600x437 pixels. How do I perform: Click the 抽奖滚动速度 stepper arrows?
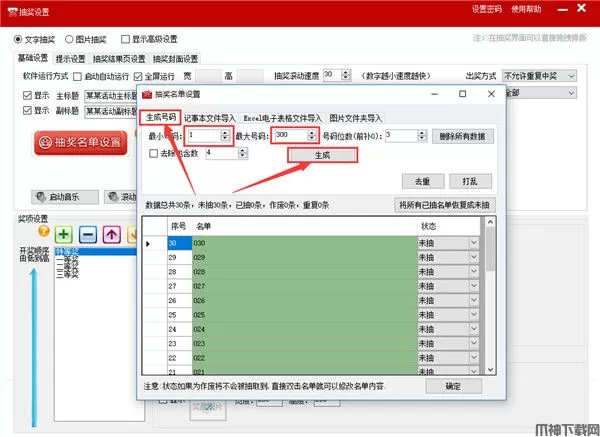[346, 75]
